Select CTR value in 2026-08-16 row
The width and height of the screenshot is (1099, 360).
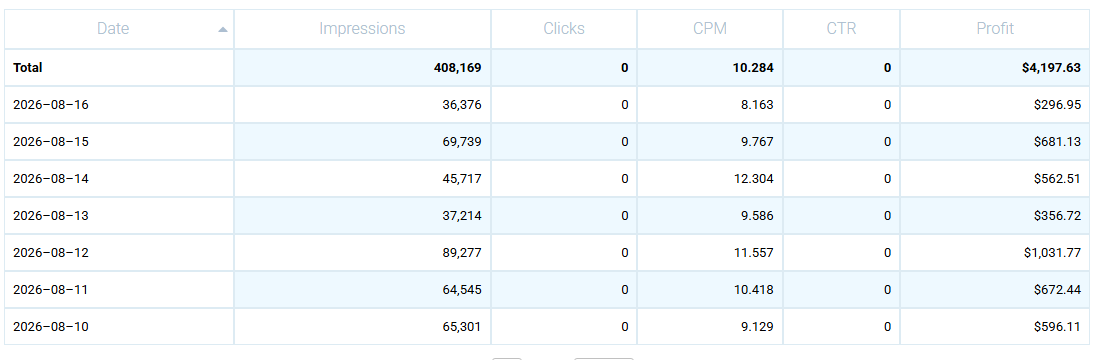click(x=887, y=105)
